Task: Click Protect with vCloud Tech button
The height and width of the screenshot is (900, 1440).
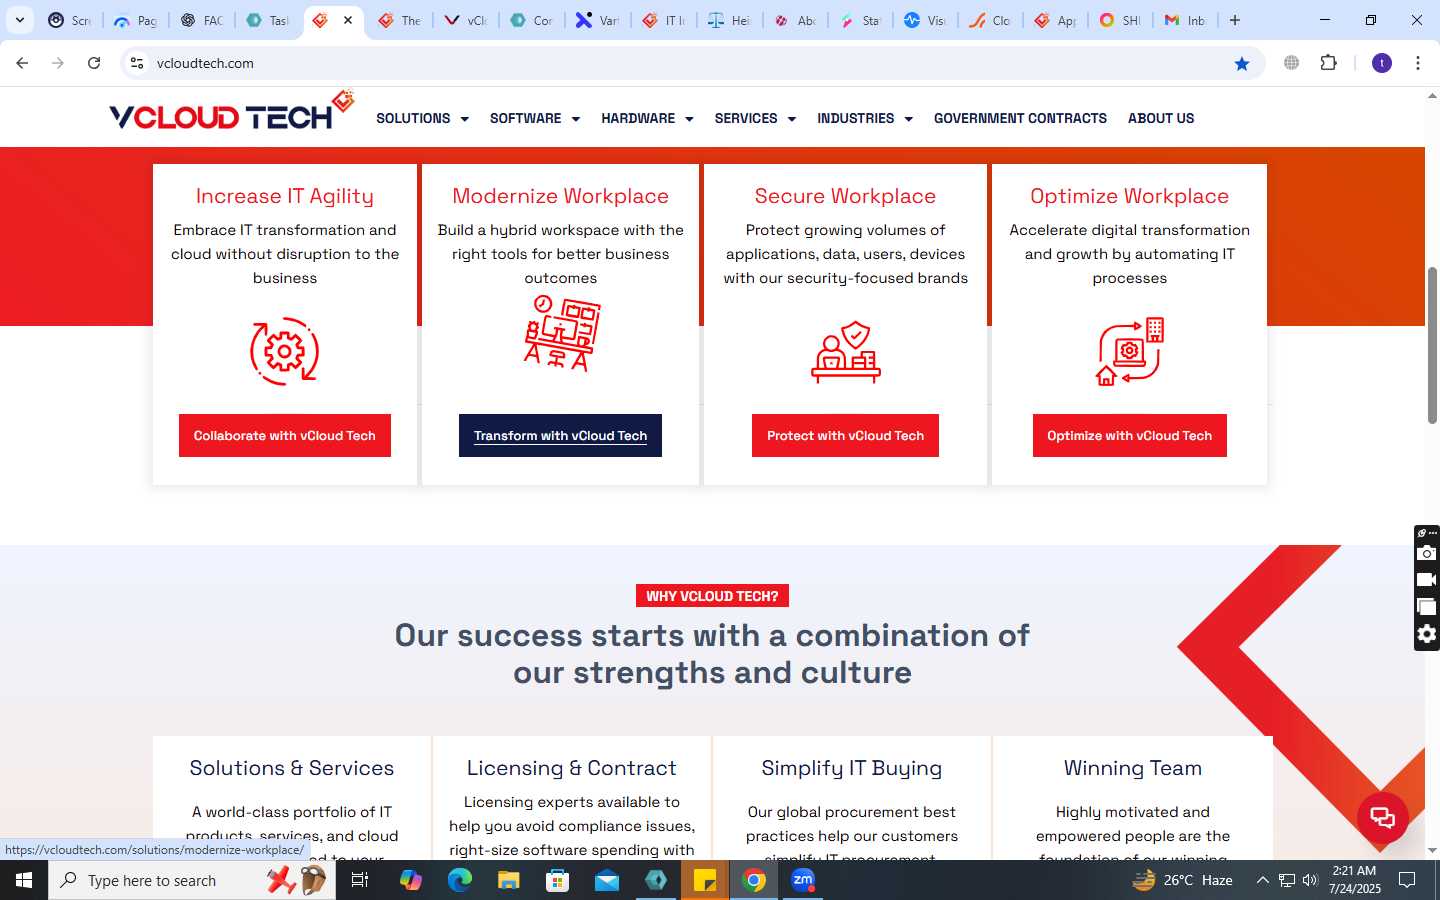Action: [845, 436]
